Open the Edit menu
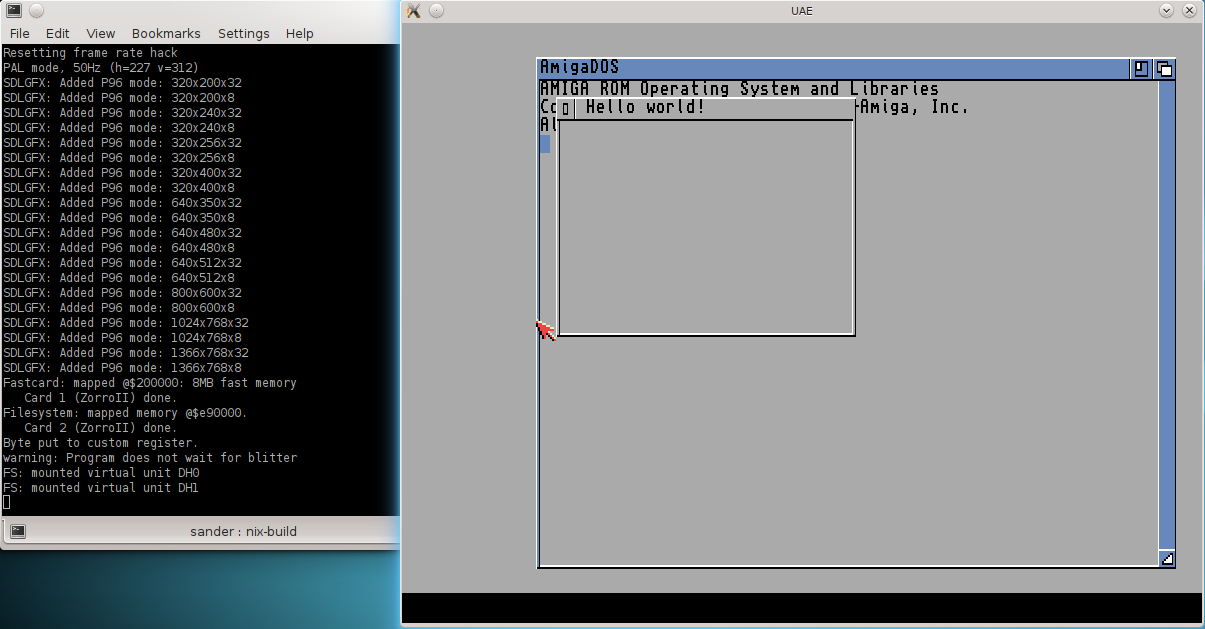 coord(57,33)
